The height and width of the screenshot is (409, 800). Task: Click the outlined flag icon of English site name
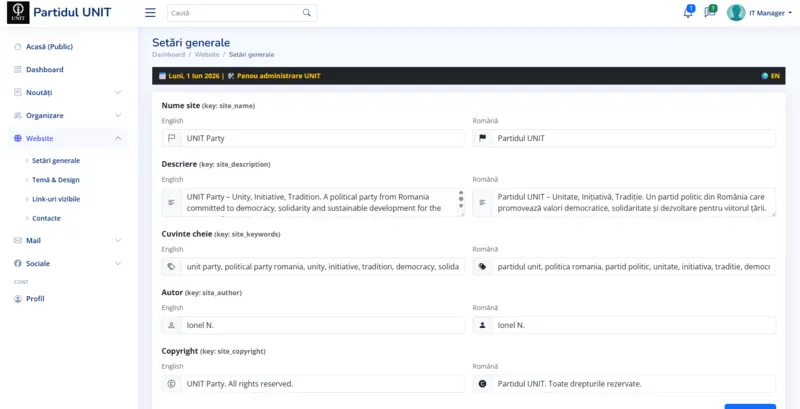171,138
